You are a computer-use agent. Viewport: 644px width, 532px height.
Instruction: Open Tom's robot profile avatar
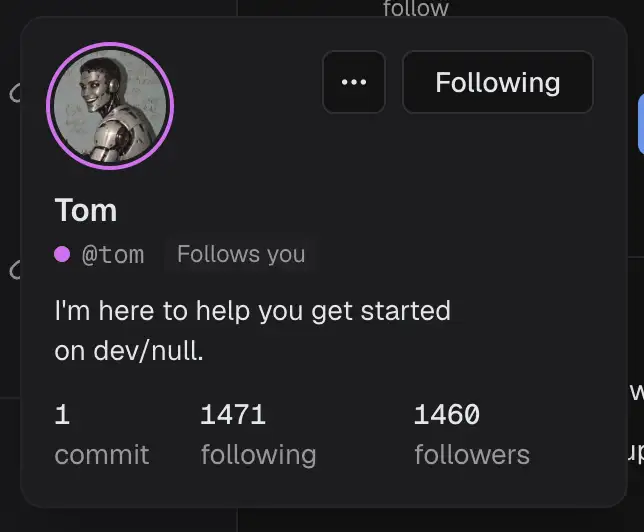coord(110,106)
